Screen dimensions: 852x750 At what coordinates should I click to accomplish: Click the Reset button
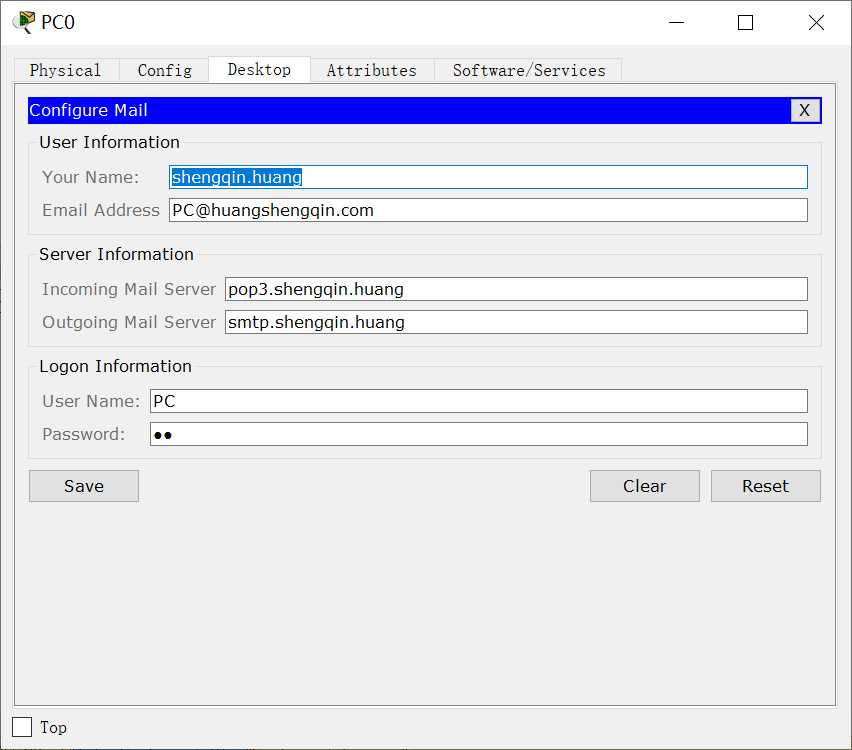point(766,486)
